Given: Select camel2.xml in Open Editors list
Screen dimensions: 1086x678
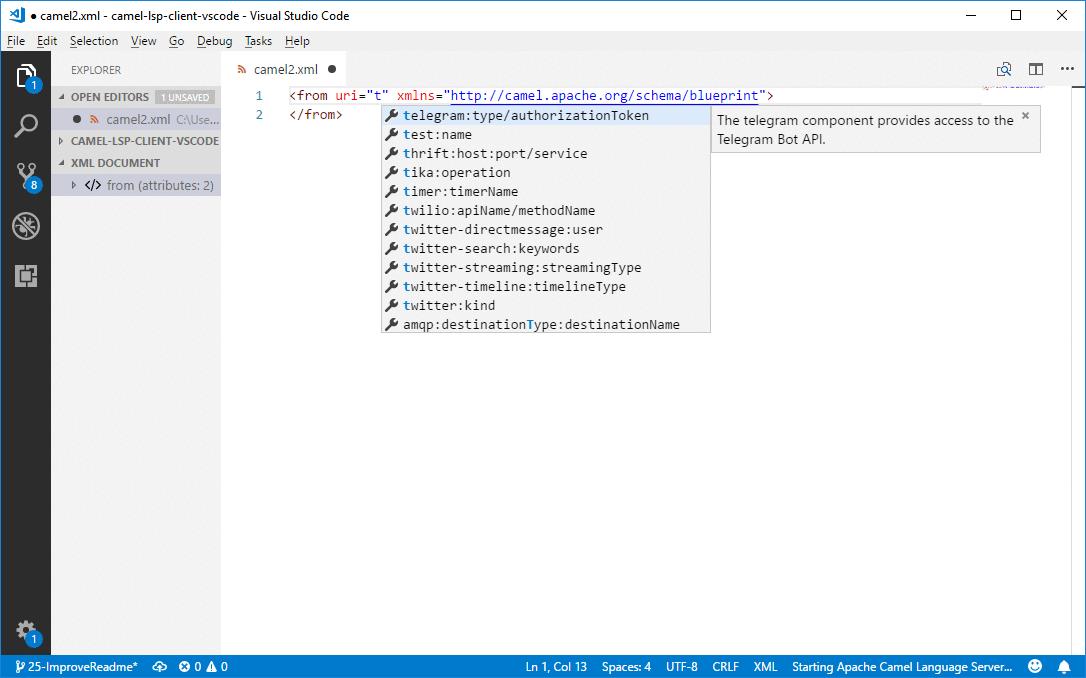Looking at the screenshot, I should click(x=136, y=119).
